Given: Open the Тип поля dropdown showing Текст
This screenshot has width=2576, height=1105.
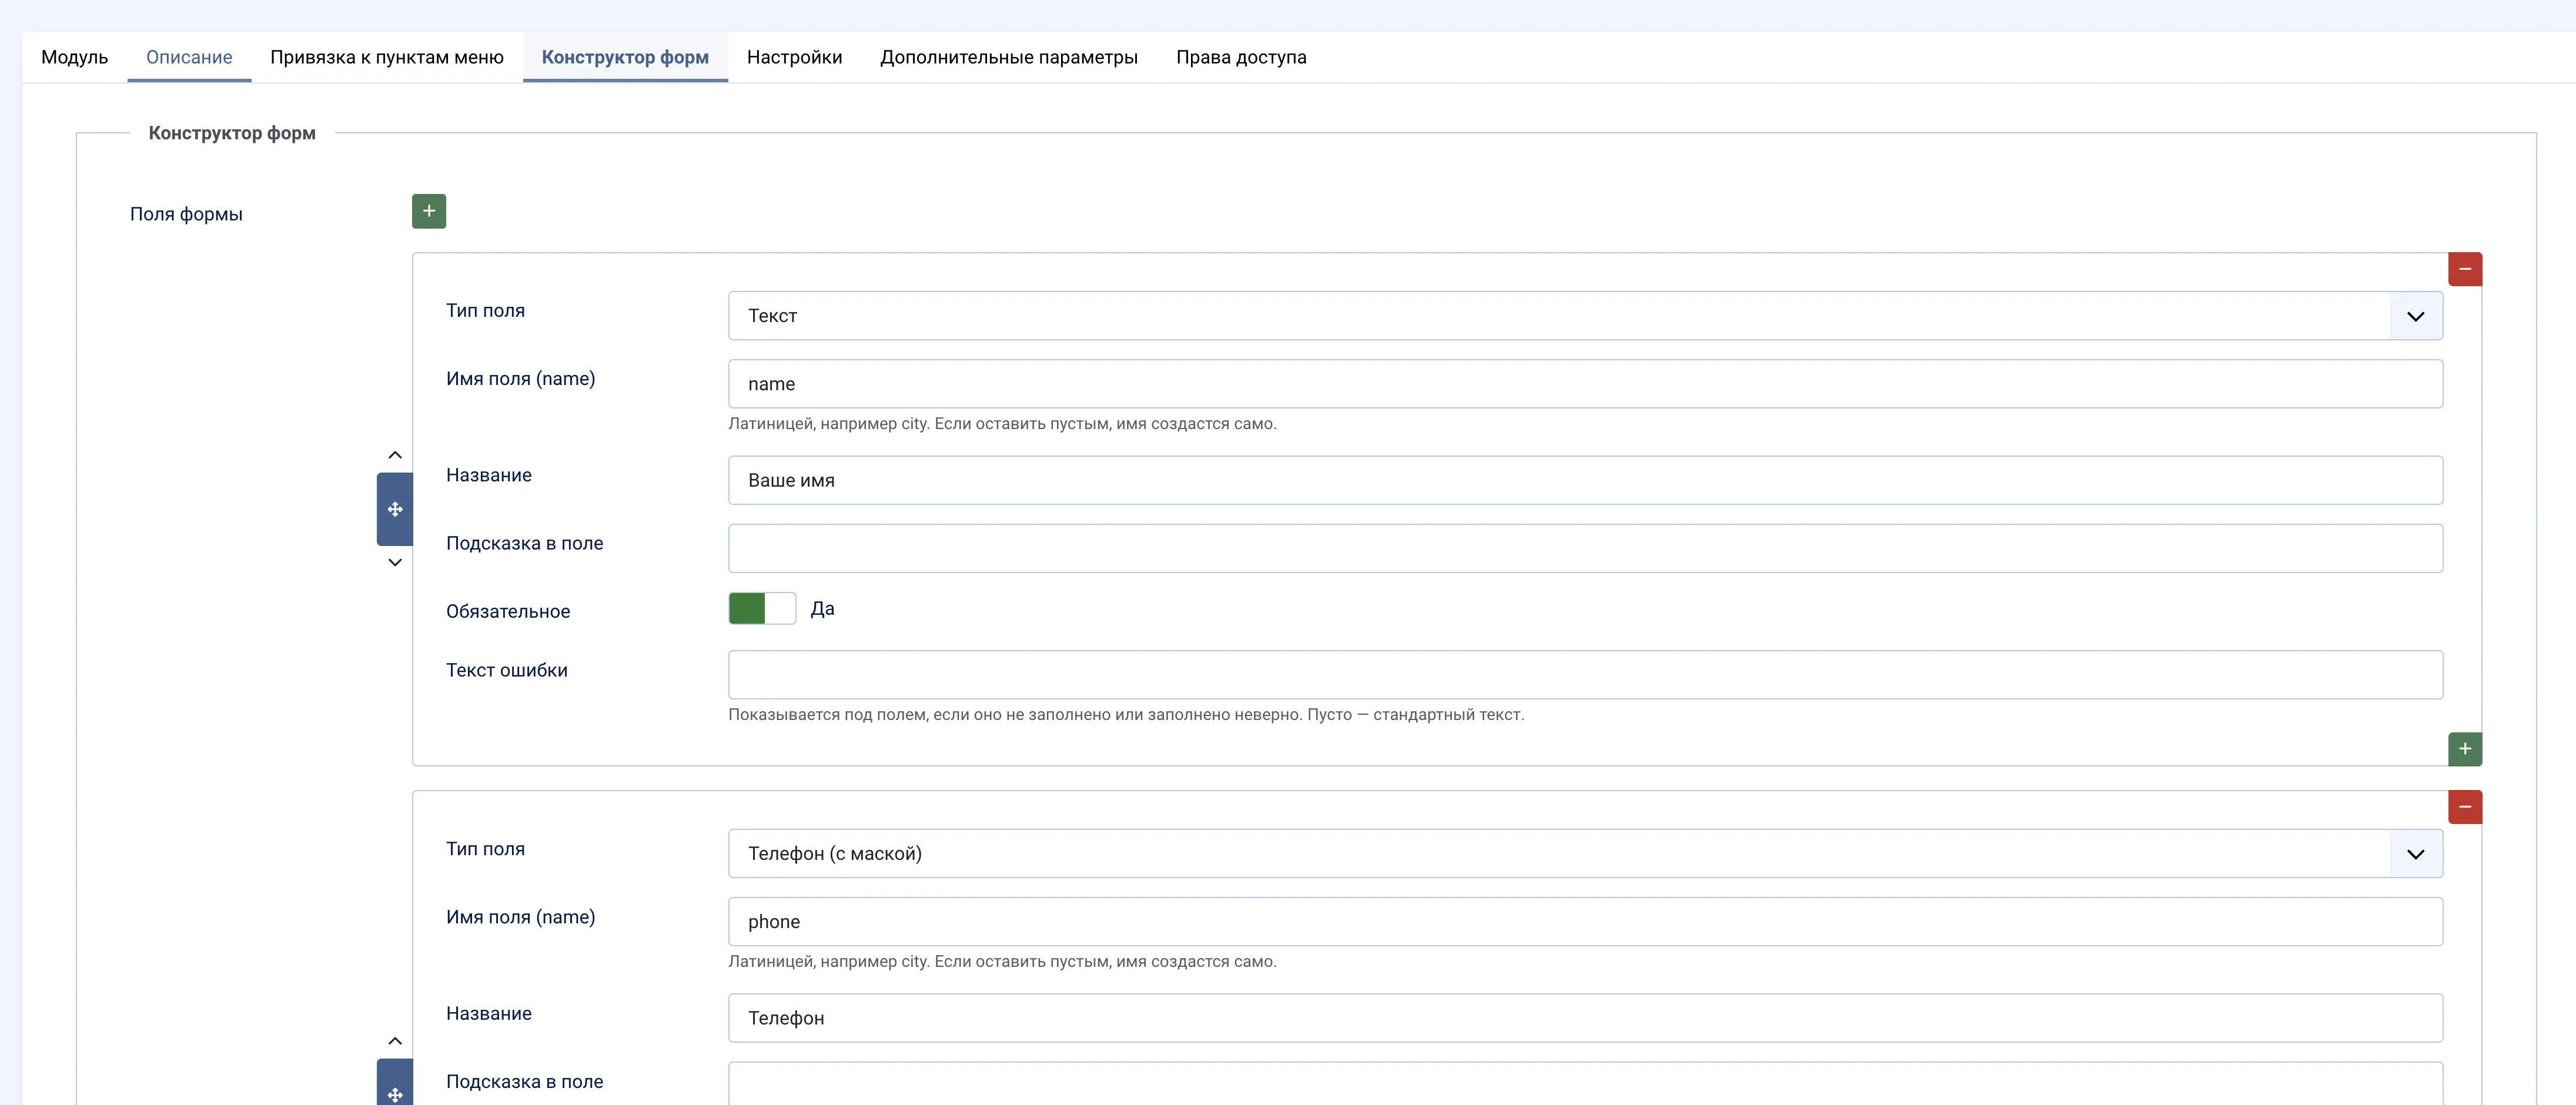Looking at the screenshot, I should click(x=1585, y=316).
